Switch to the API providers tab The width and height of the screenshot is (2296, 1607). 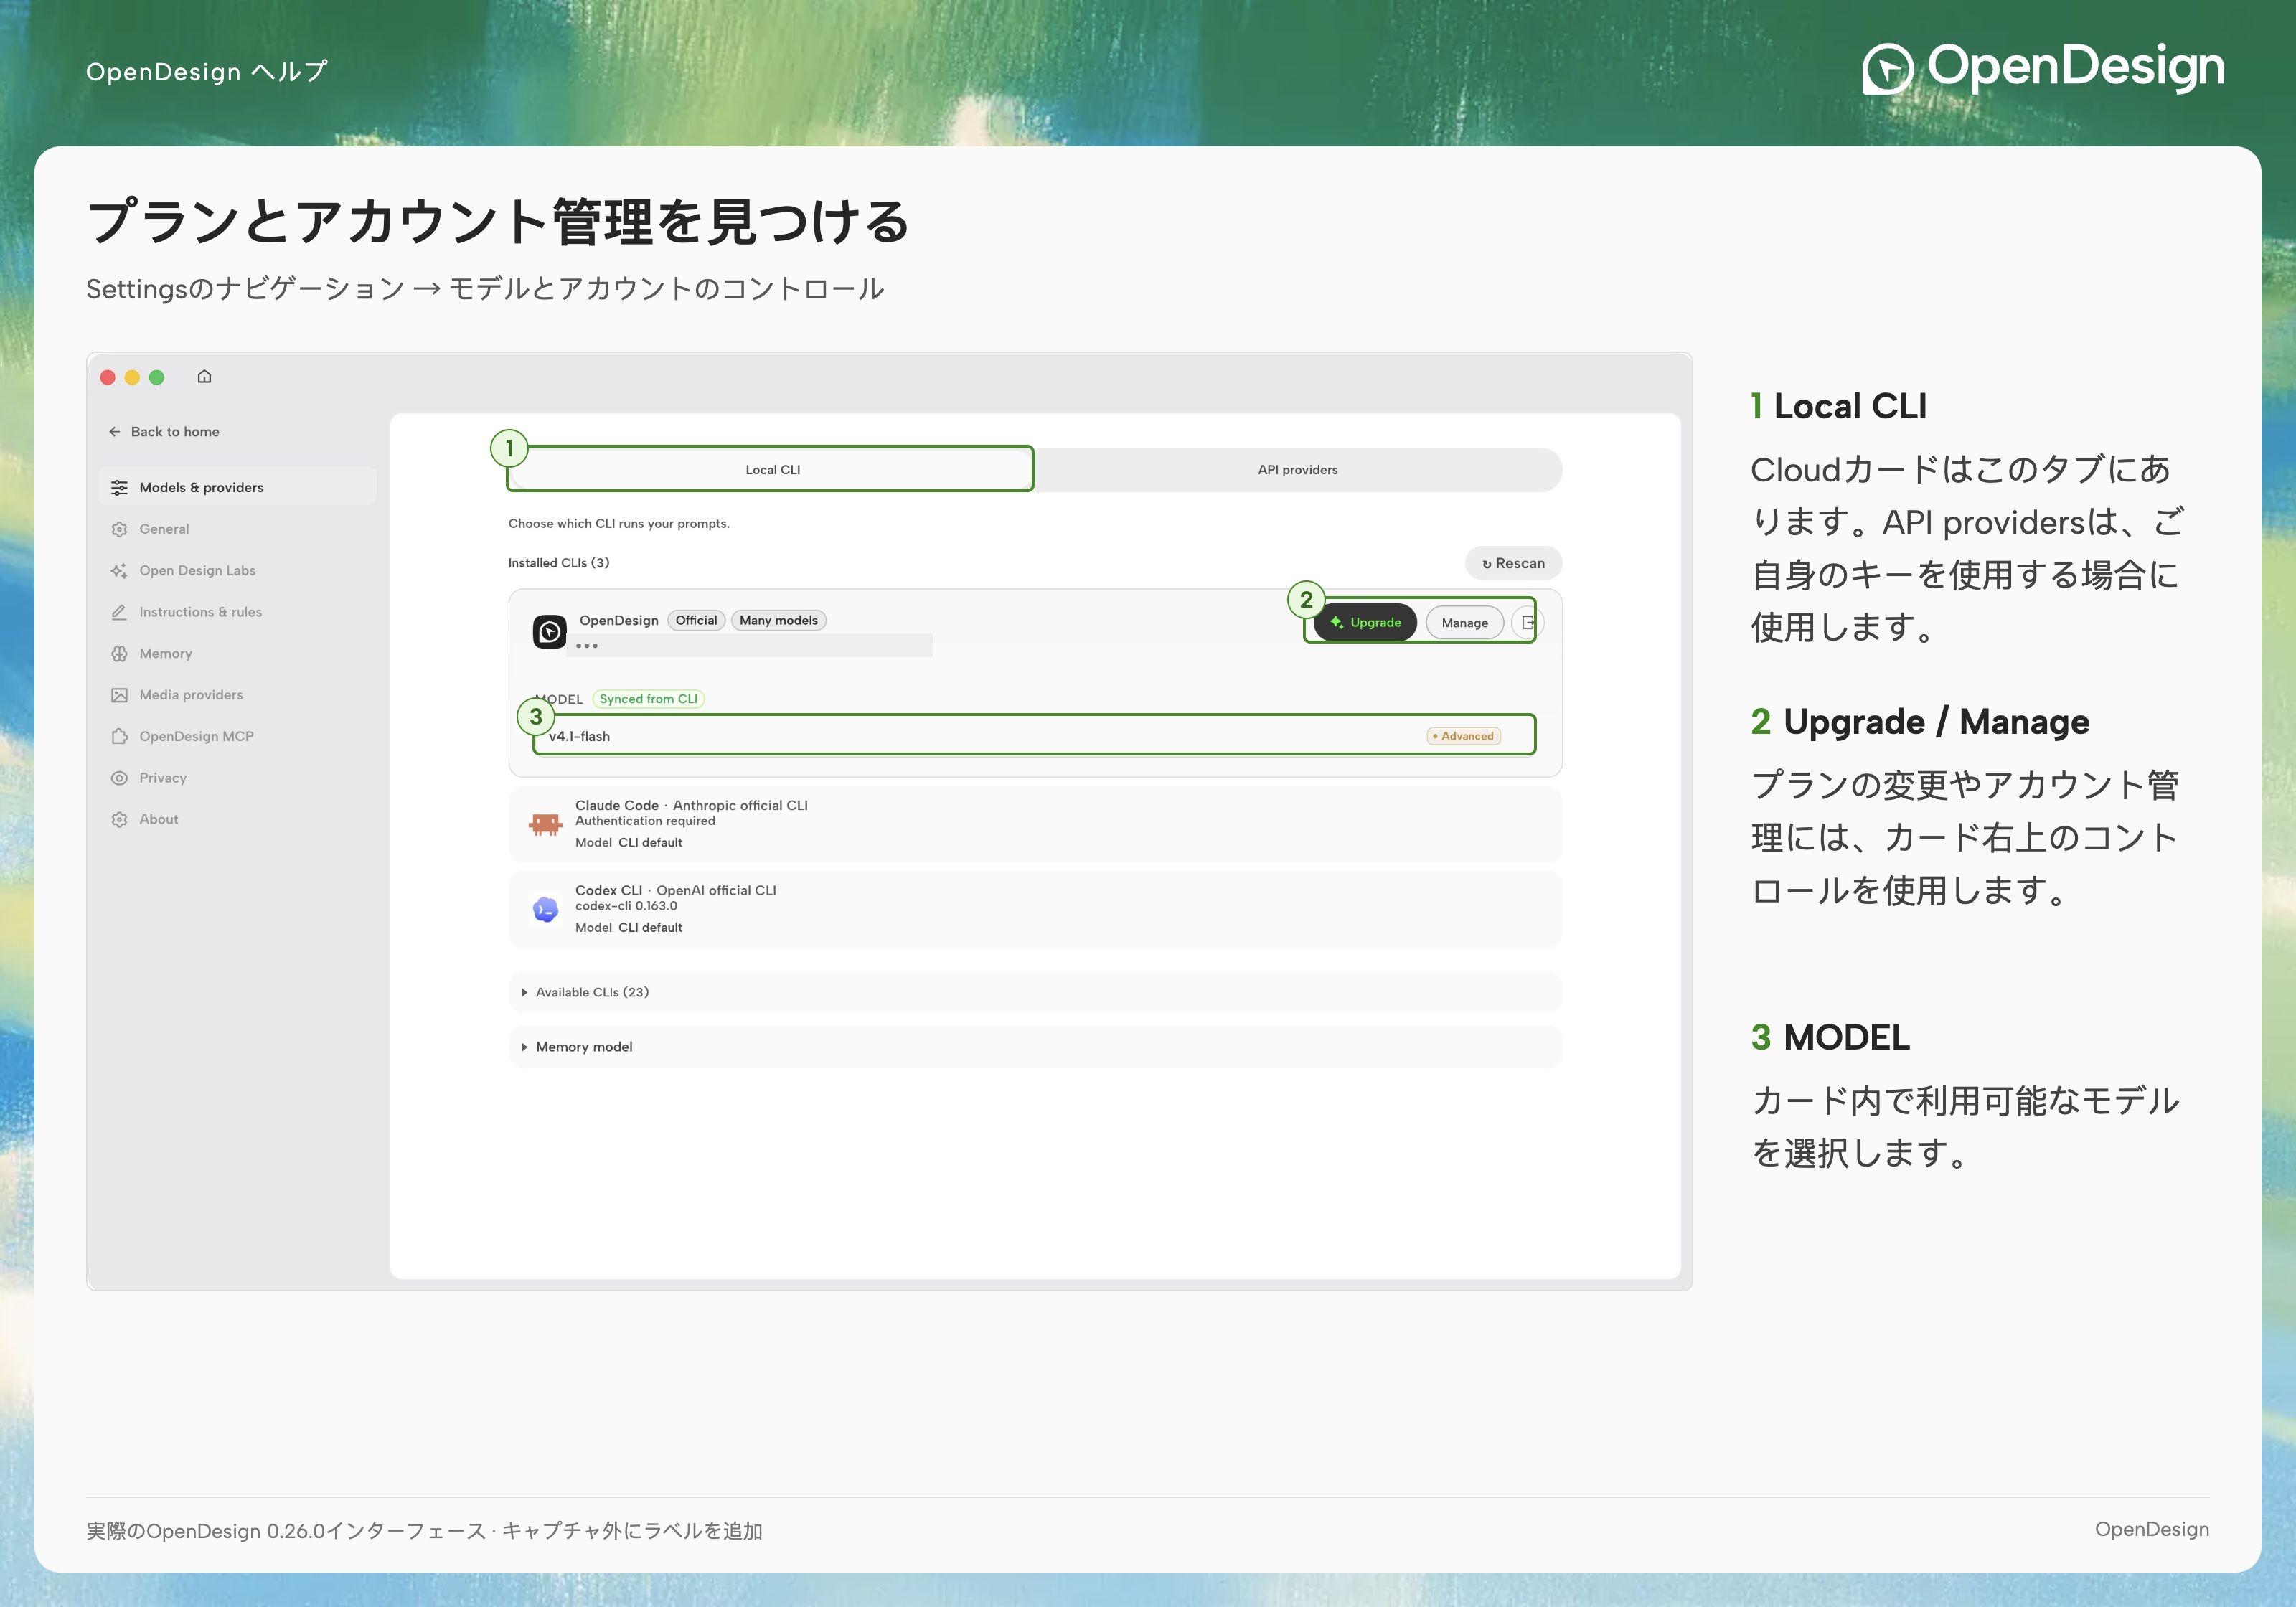tap(1297, 470)
